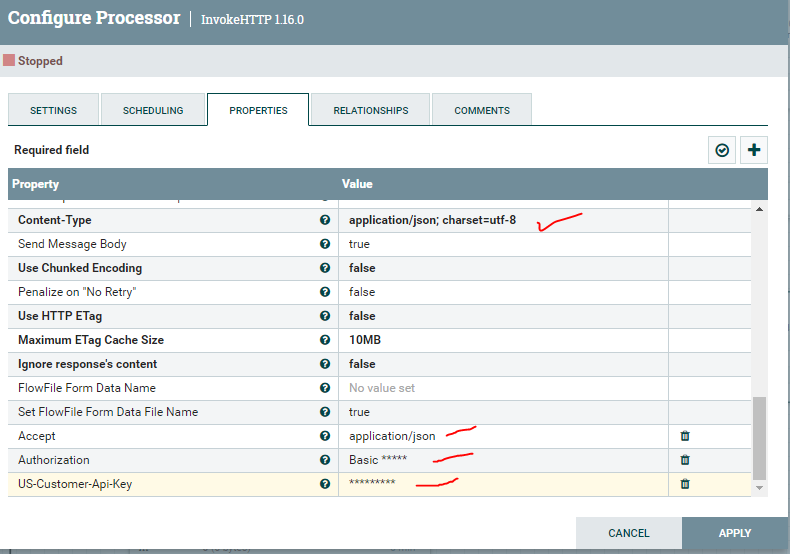Delete the Accept property with trash icon
This screenshot has height=554, width=790.
685,436
